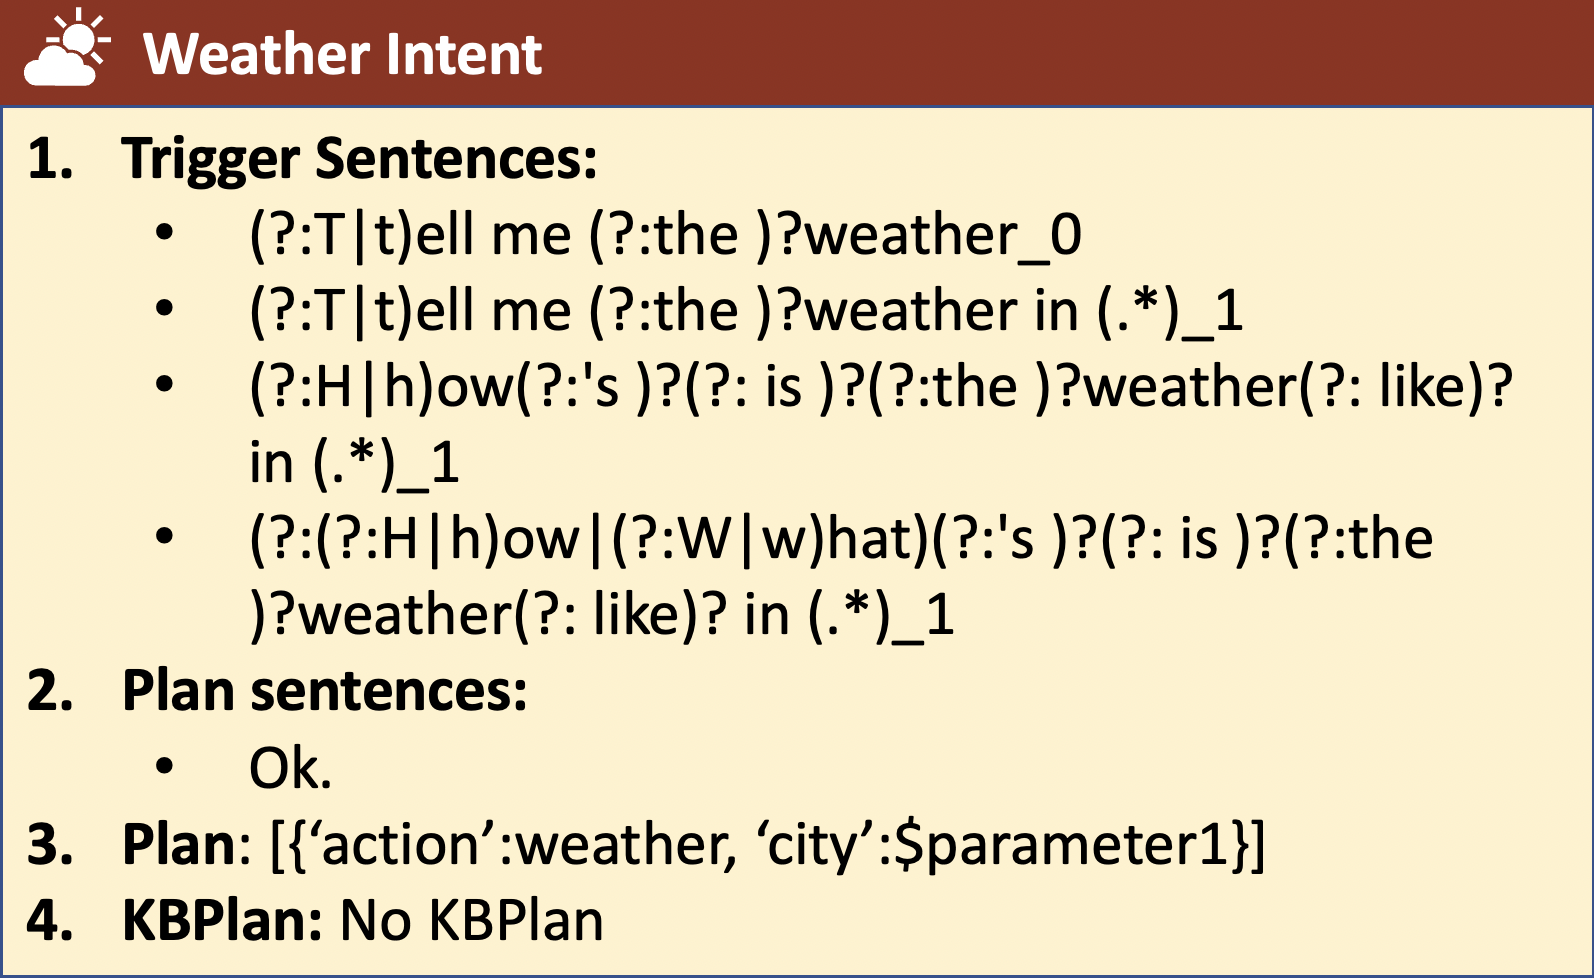Click the line )?weather(?: like)? in (.*)_1
Viewport: 1594px width, 978px height.
coord(602,615)
